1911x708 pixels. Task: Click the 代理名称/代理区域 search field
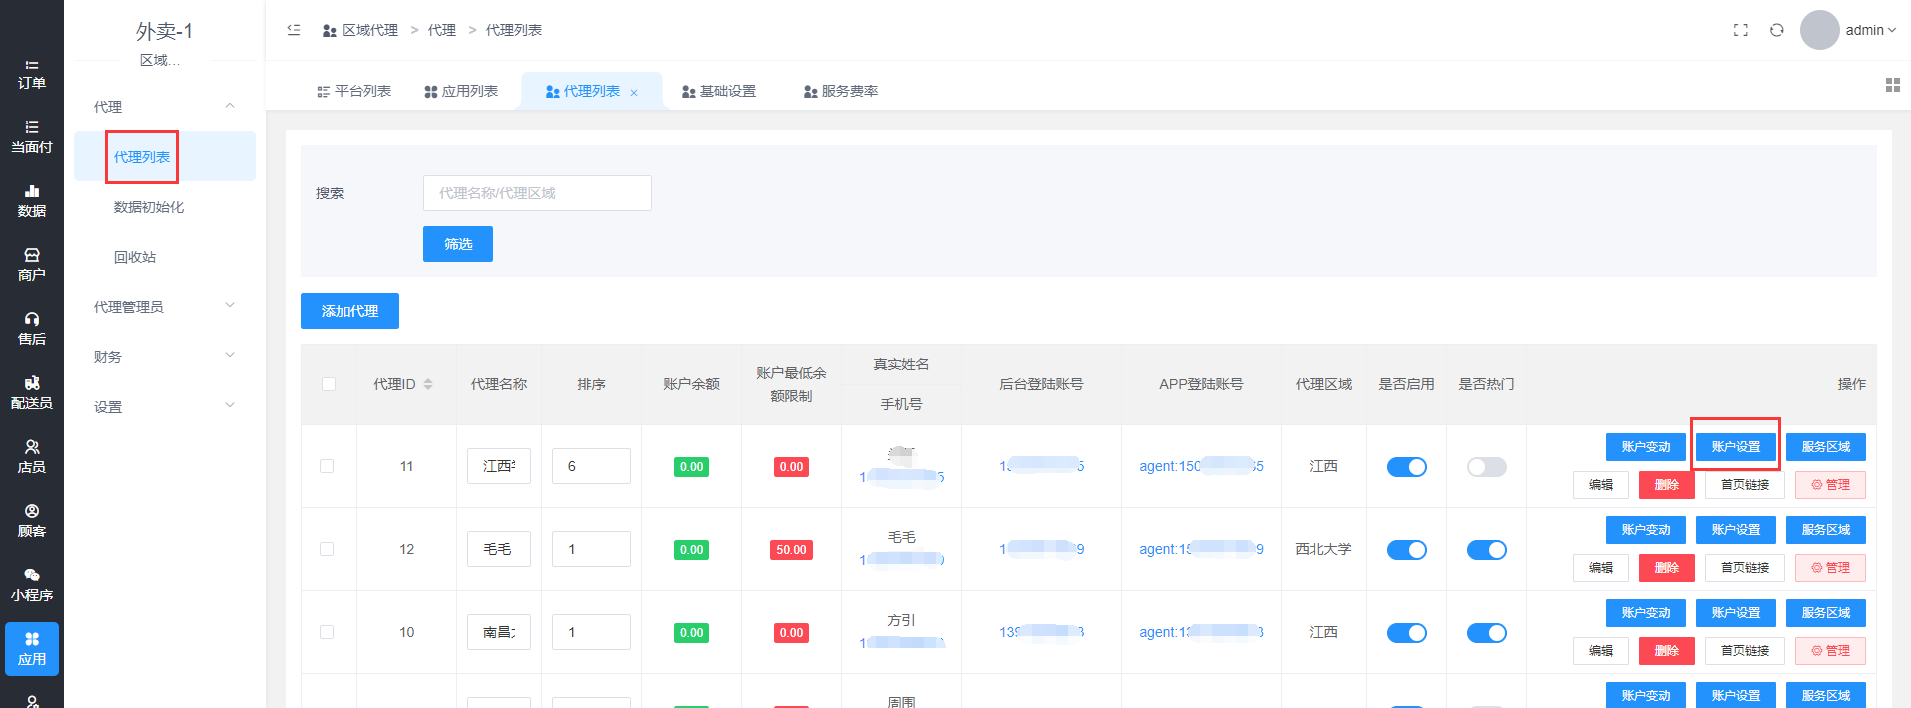pos(537,193)
